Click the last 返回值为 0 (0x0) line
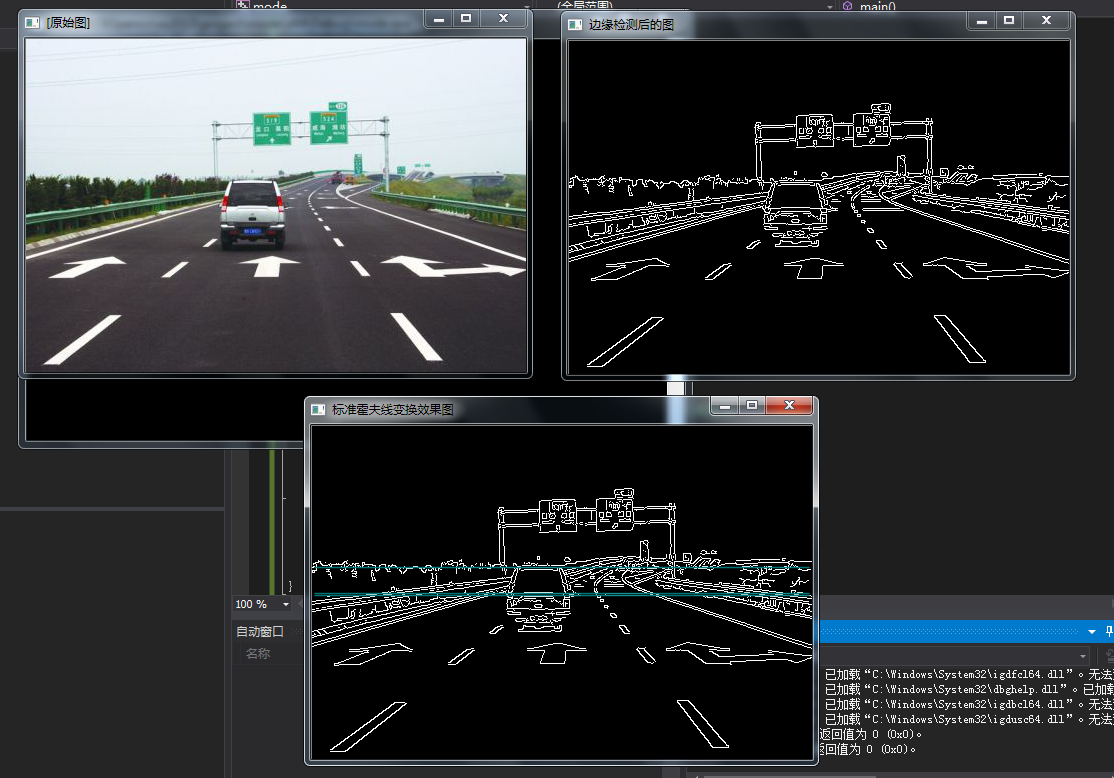This screenshot has height=778, width=1114. coord(867,749)
